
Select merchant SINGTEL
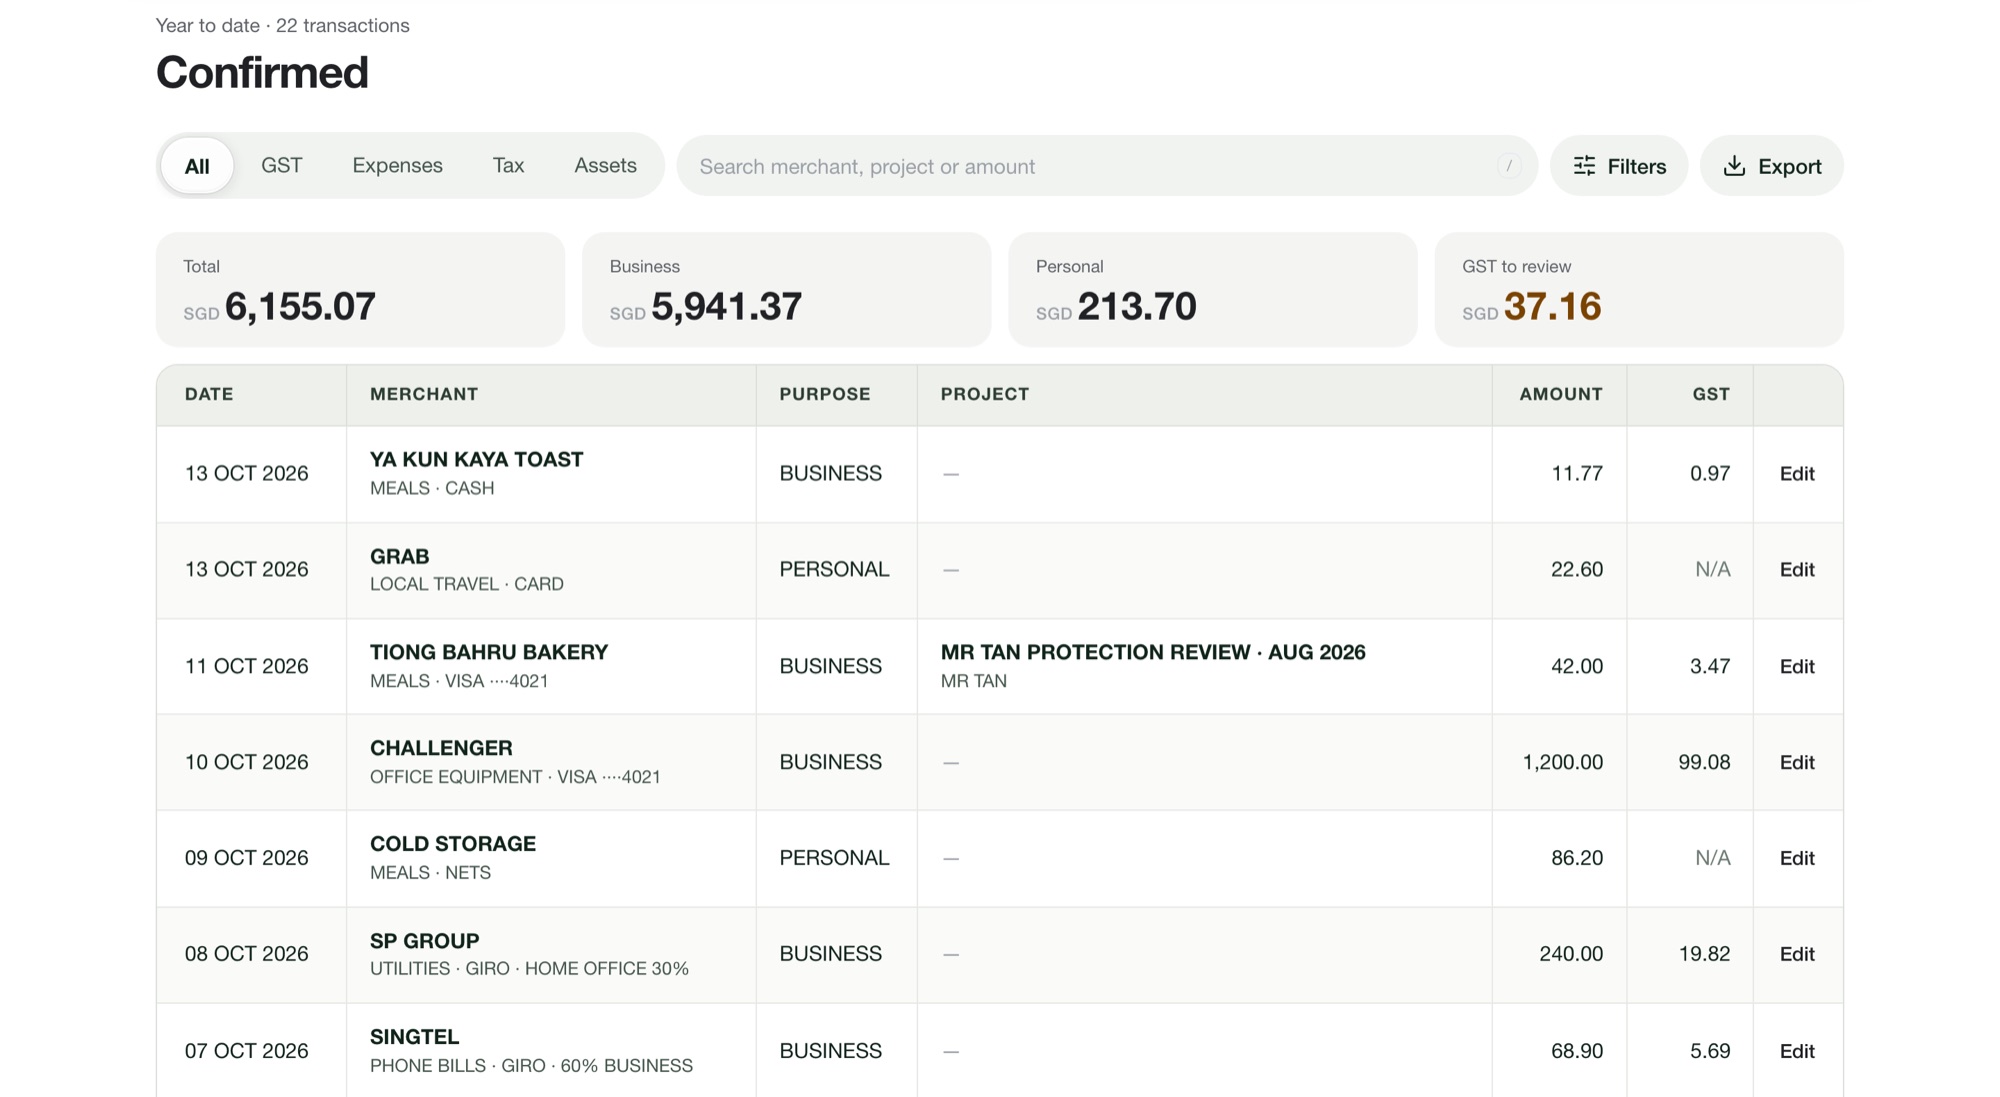coord(414,1038)
